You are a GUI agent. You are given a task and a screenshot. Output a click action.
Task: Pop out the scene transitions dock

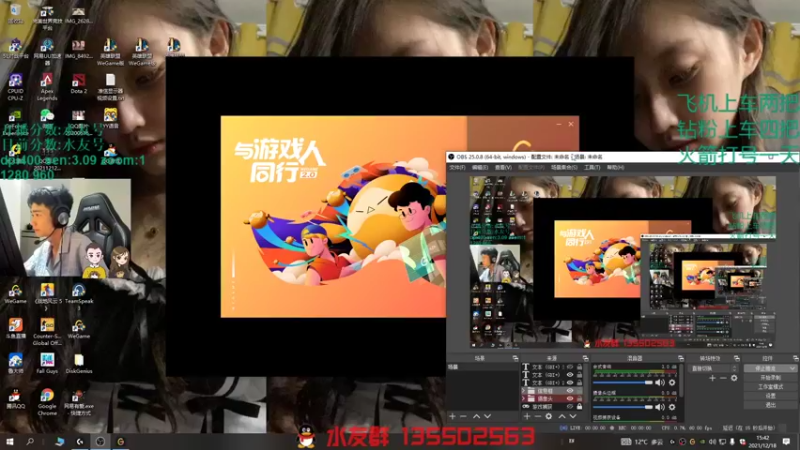click(x=736, y=358)
